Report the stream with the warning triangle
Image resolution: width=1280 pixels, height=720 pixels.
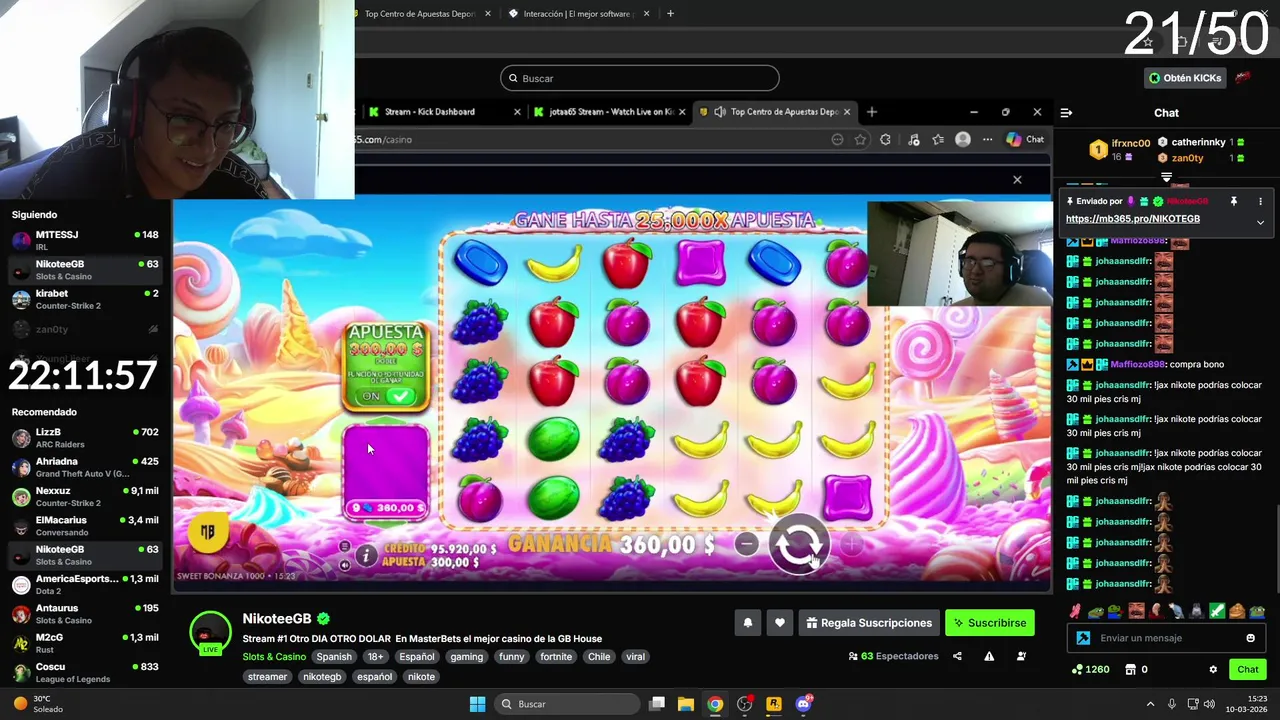click(x=989, y=656)
